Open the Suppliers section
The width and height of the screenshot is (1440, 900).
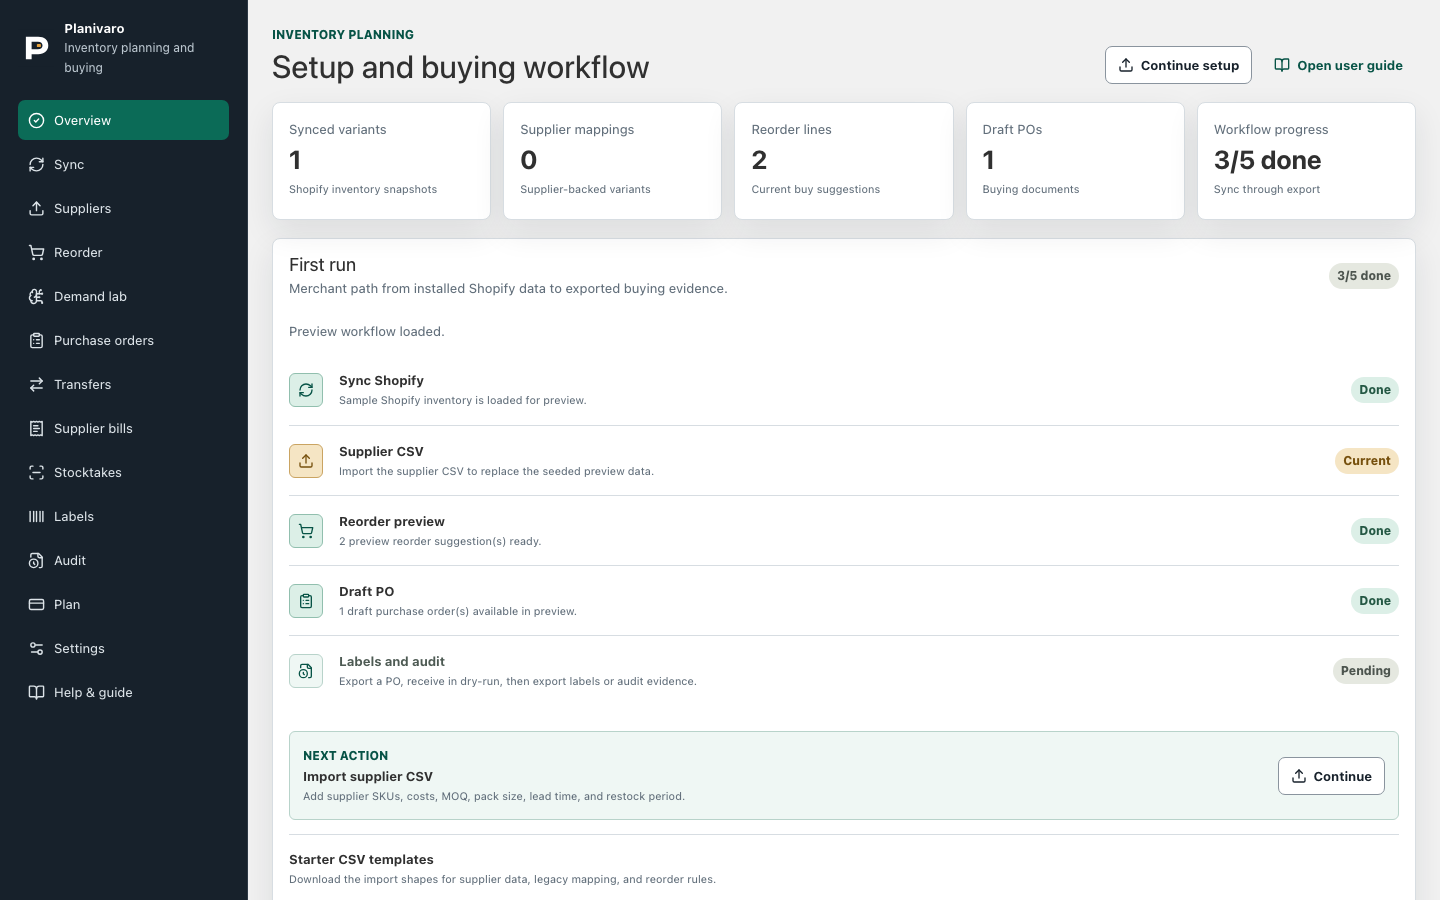click(123, 208)
